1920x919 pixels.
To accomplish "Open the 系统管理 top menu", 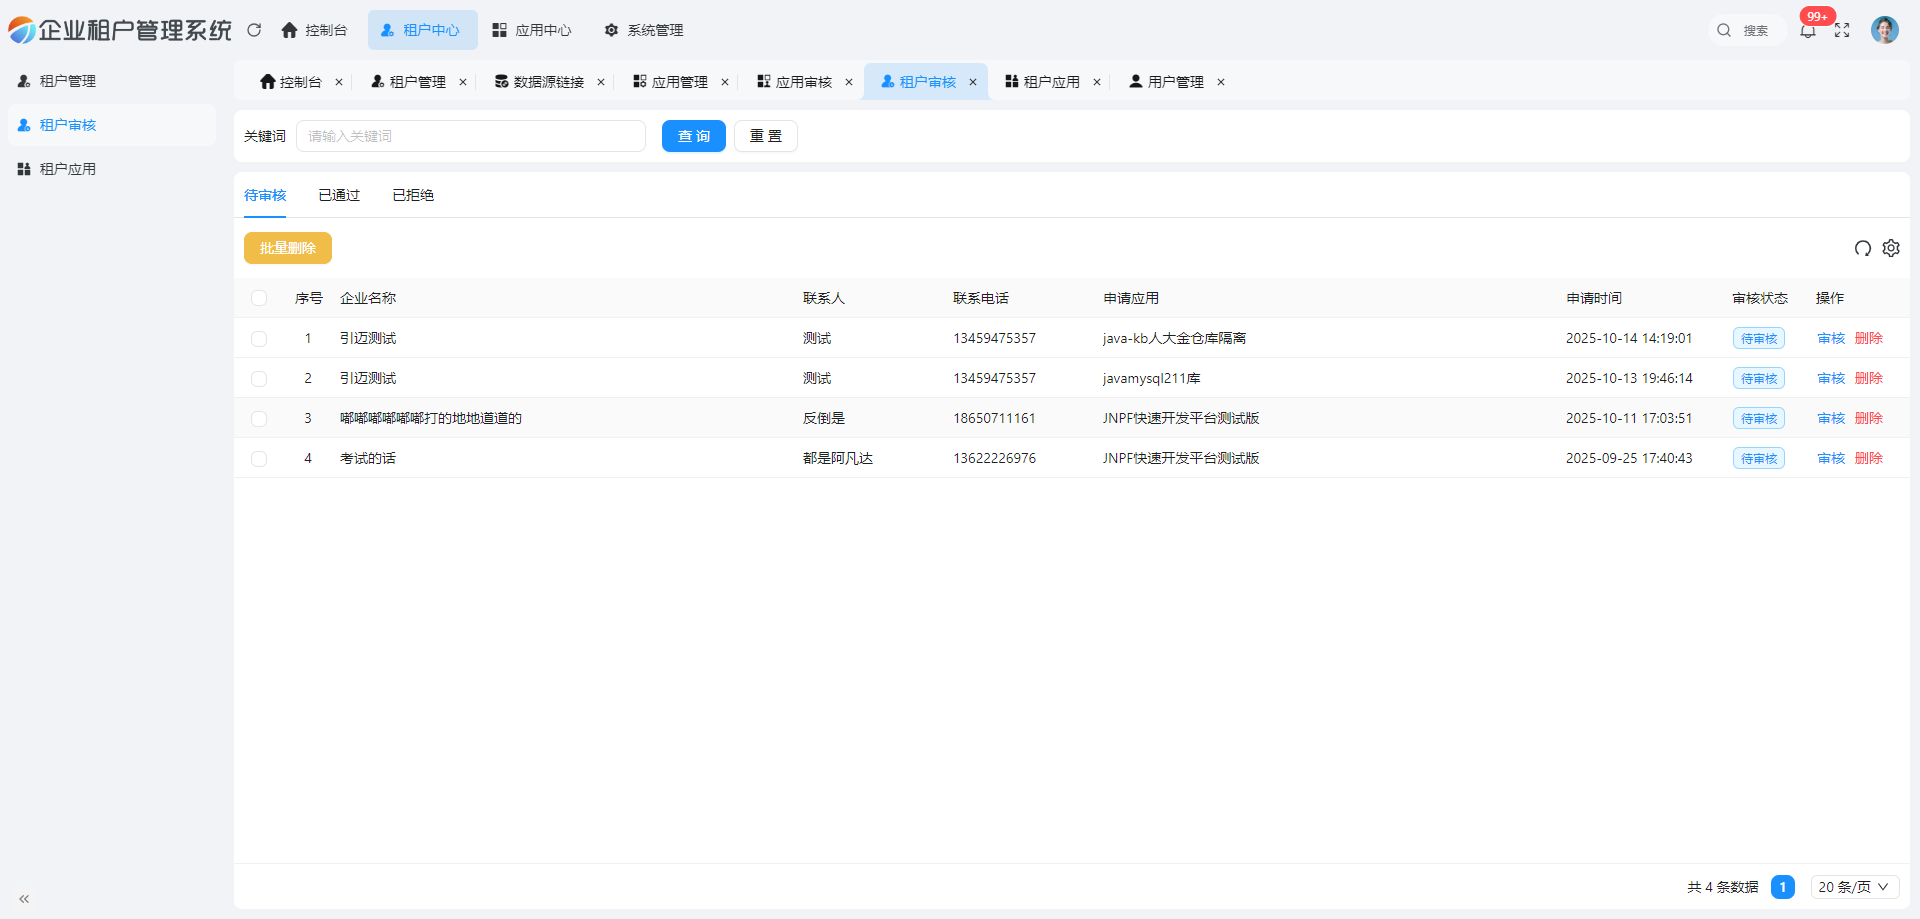I will click(644, 30).
